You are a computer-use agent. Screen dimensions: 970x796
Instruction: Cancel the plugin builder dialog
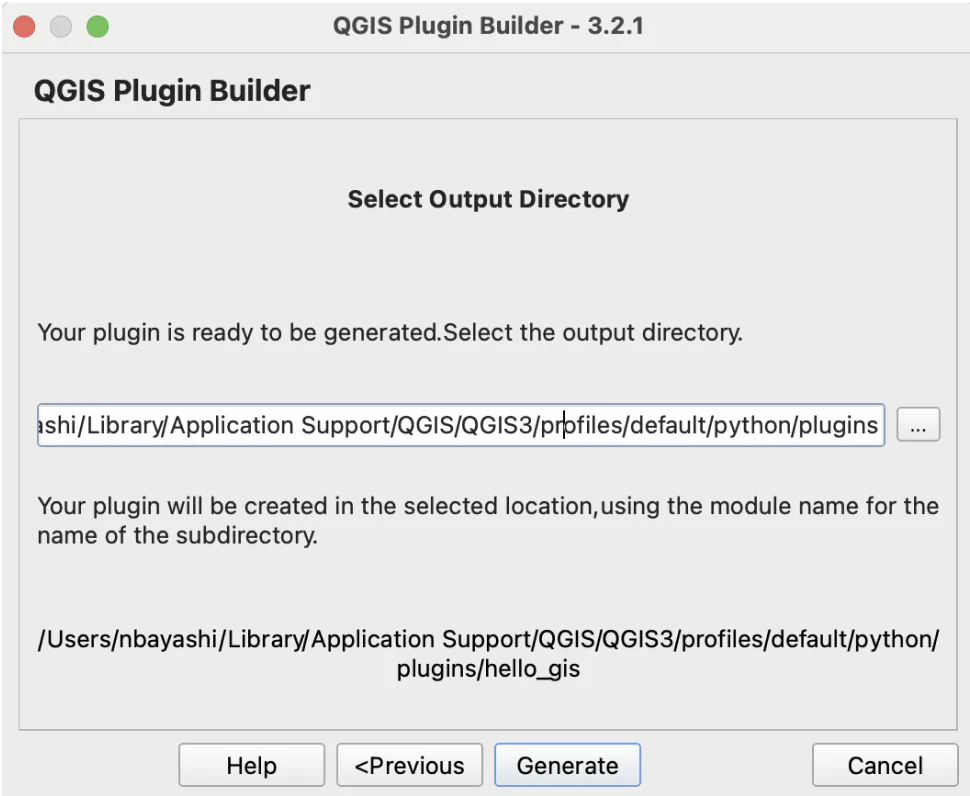pyautogui.click(x=885, y=765)
